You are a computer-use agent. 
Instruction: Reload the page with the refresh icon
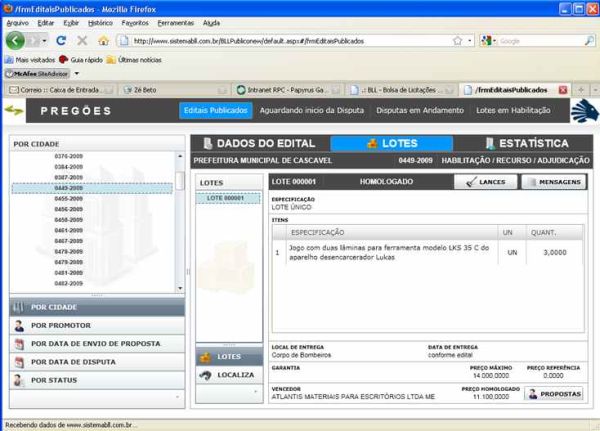click(x=62, y=41)
